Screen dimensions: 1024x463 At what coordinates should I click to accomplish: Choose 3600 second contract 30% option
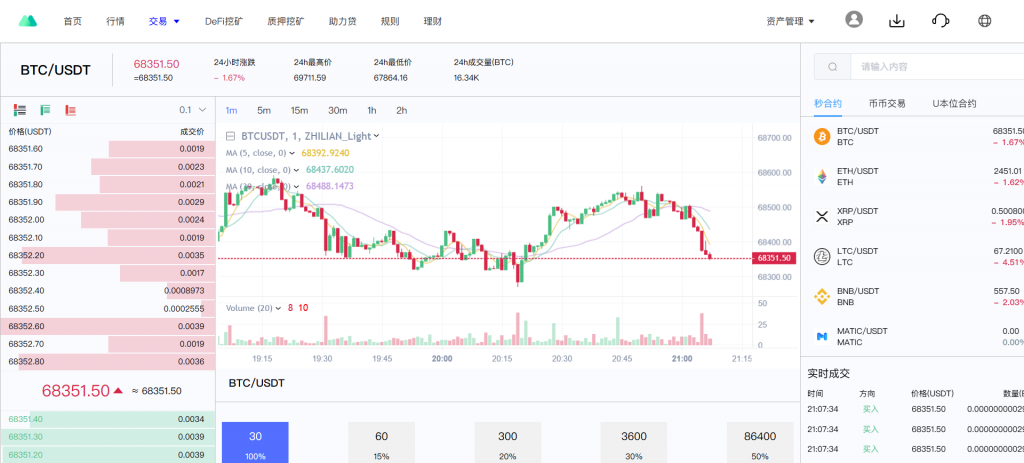click(x=633, y=443)
